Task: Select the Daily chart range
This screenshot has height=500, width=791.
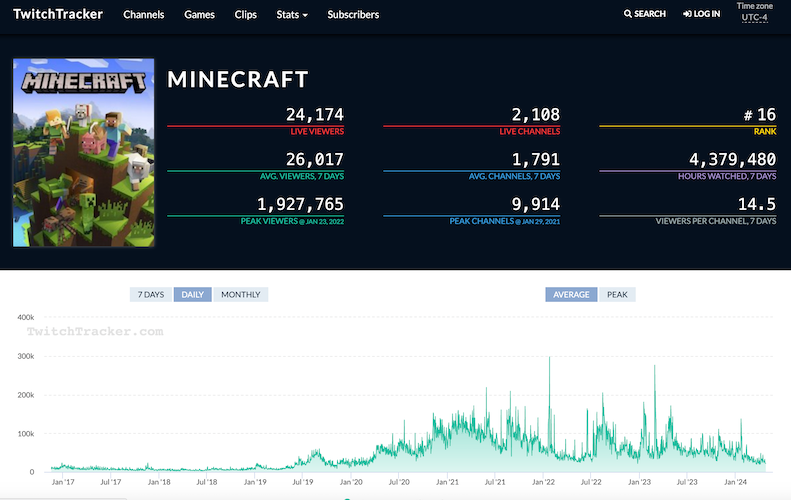Action: pyautogui.click(x=192, y=294)
